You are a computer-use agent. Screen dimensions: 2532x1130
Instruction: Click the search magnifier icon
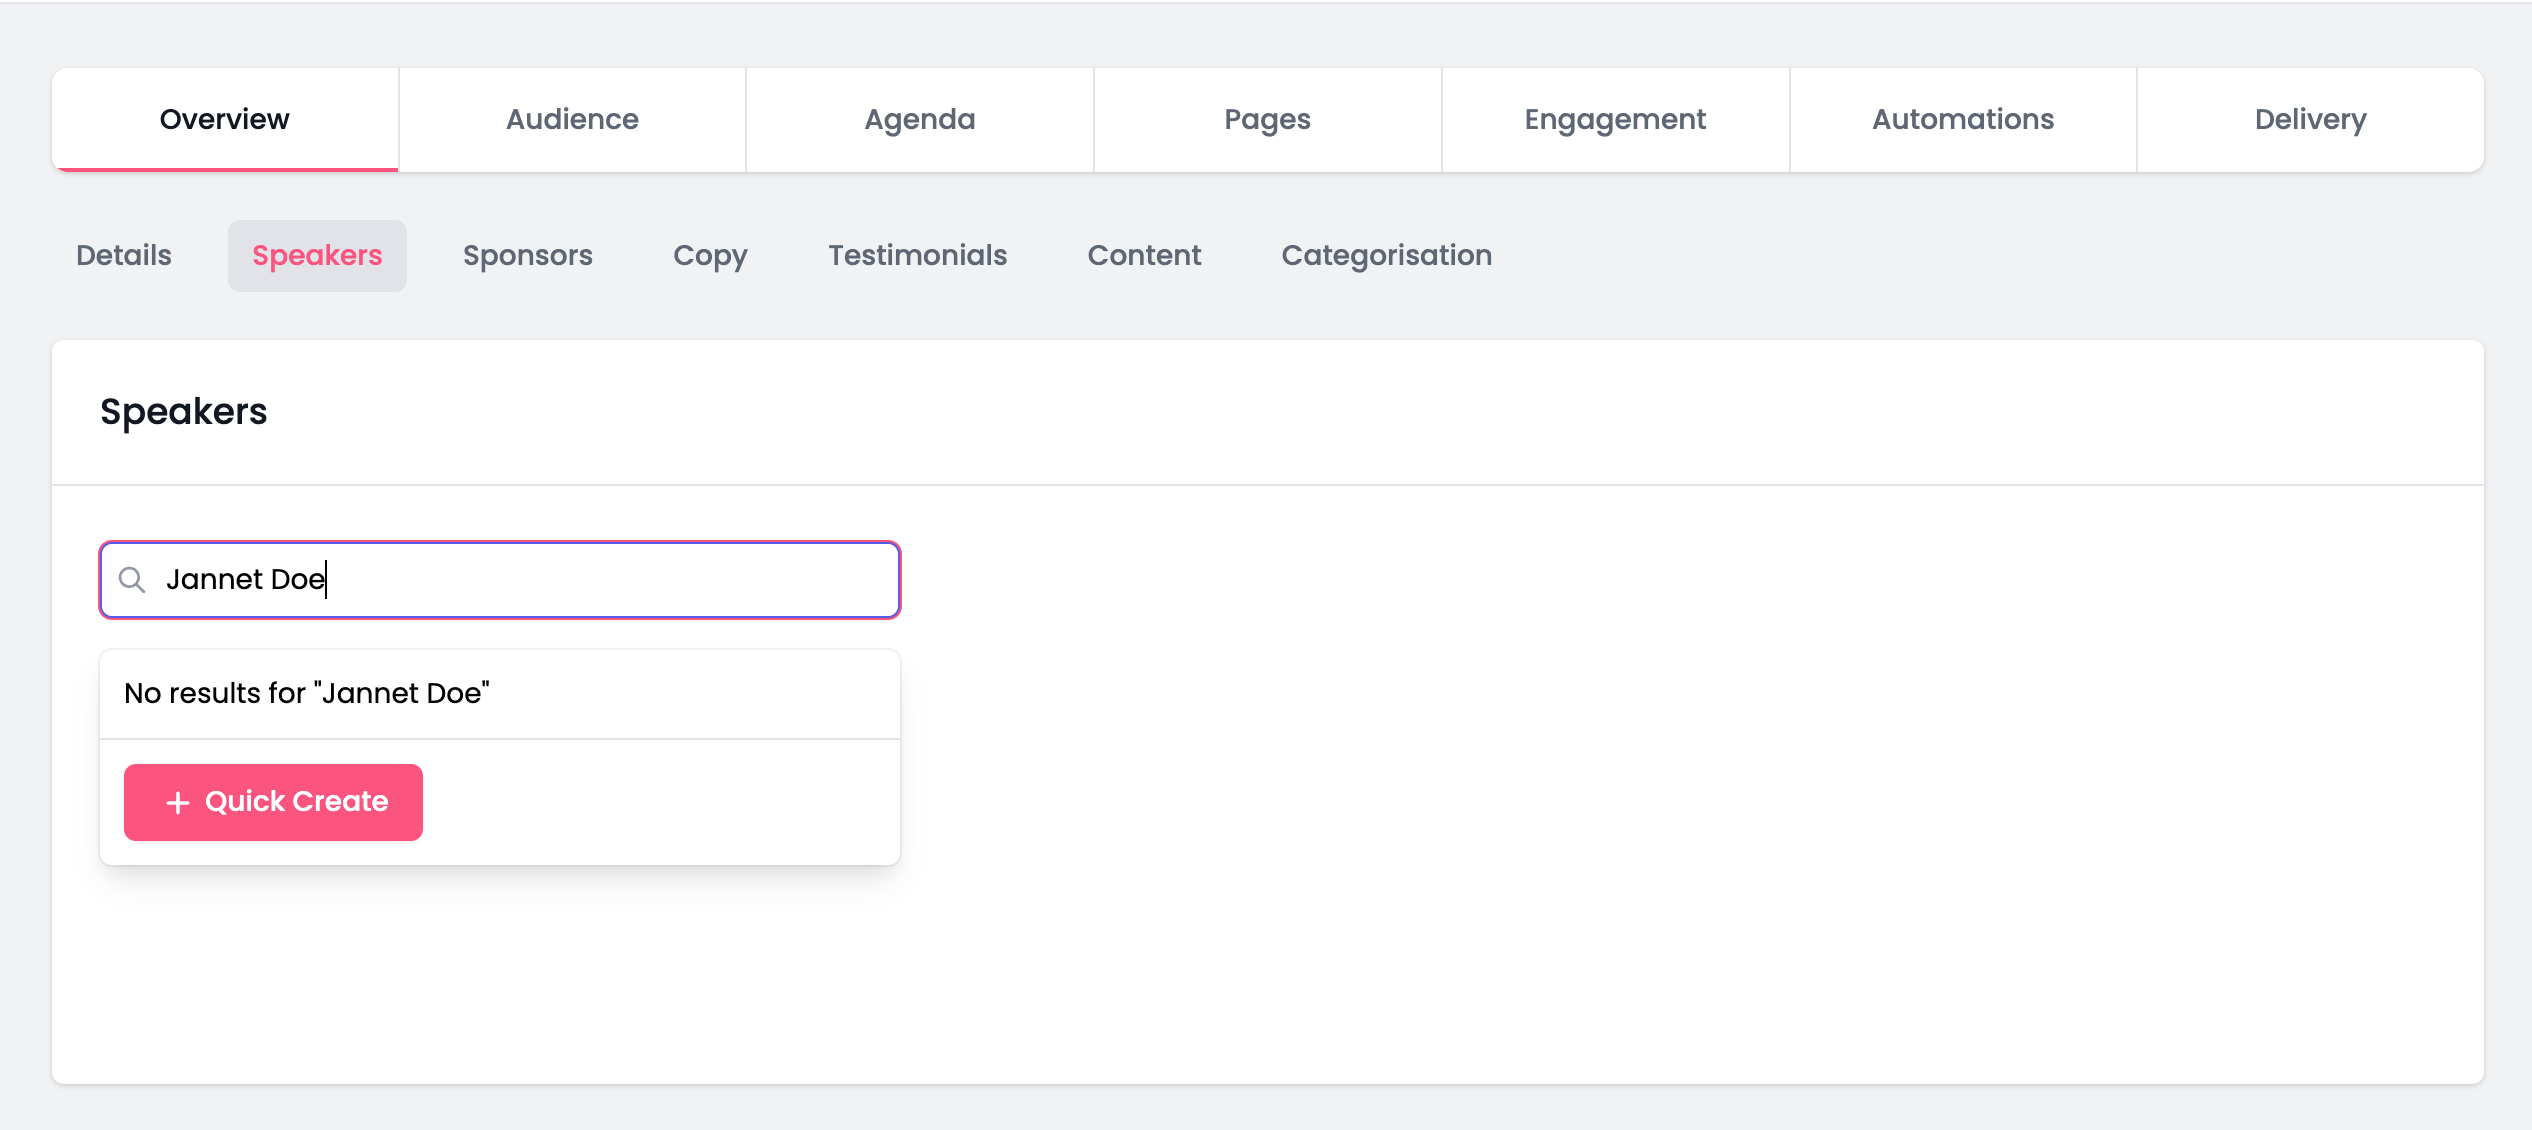pyautogui.click(x=132, y=580)
